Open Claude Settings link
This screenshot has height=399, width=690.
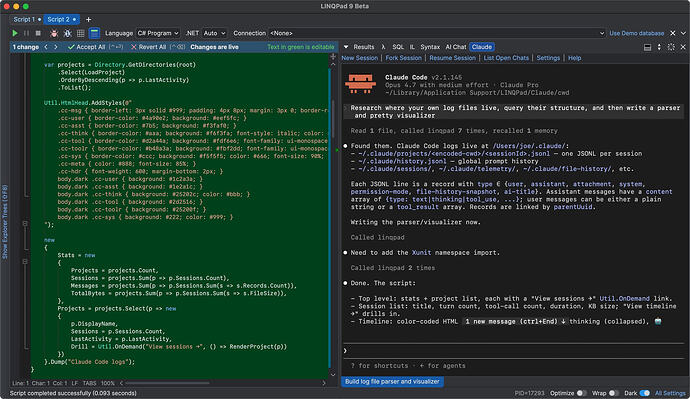(548, 58)
